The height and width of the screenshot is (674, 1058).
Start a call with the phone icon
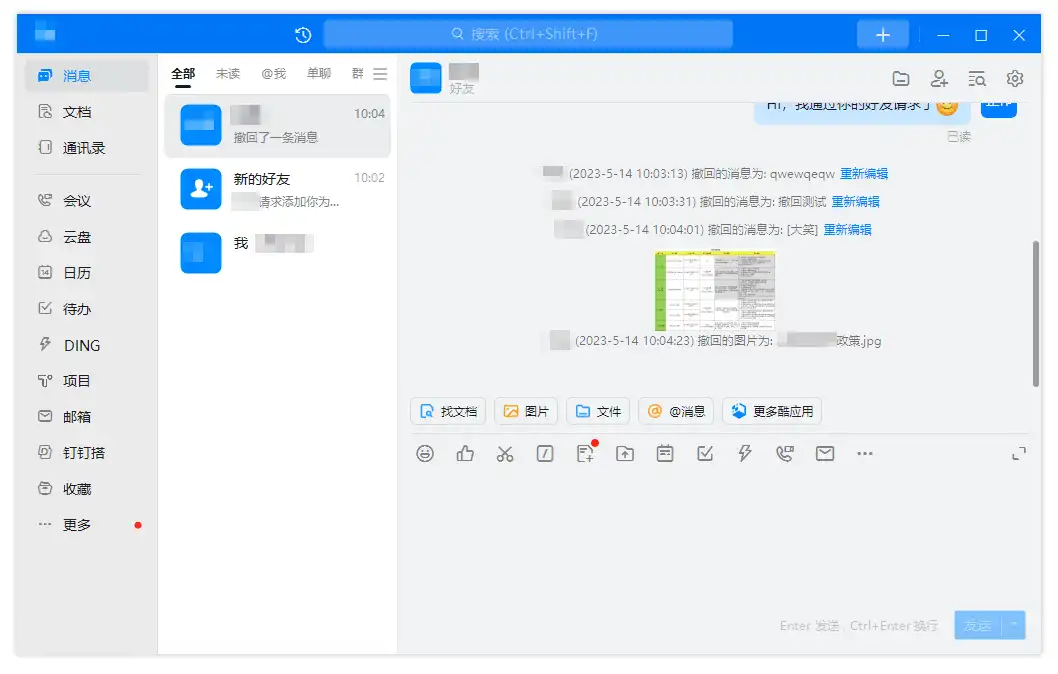pyautogui.click(x=785, y=453)
